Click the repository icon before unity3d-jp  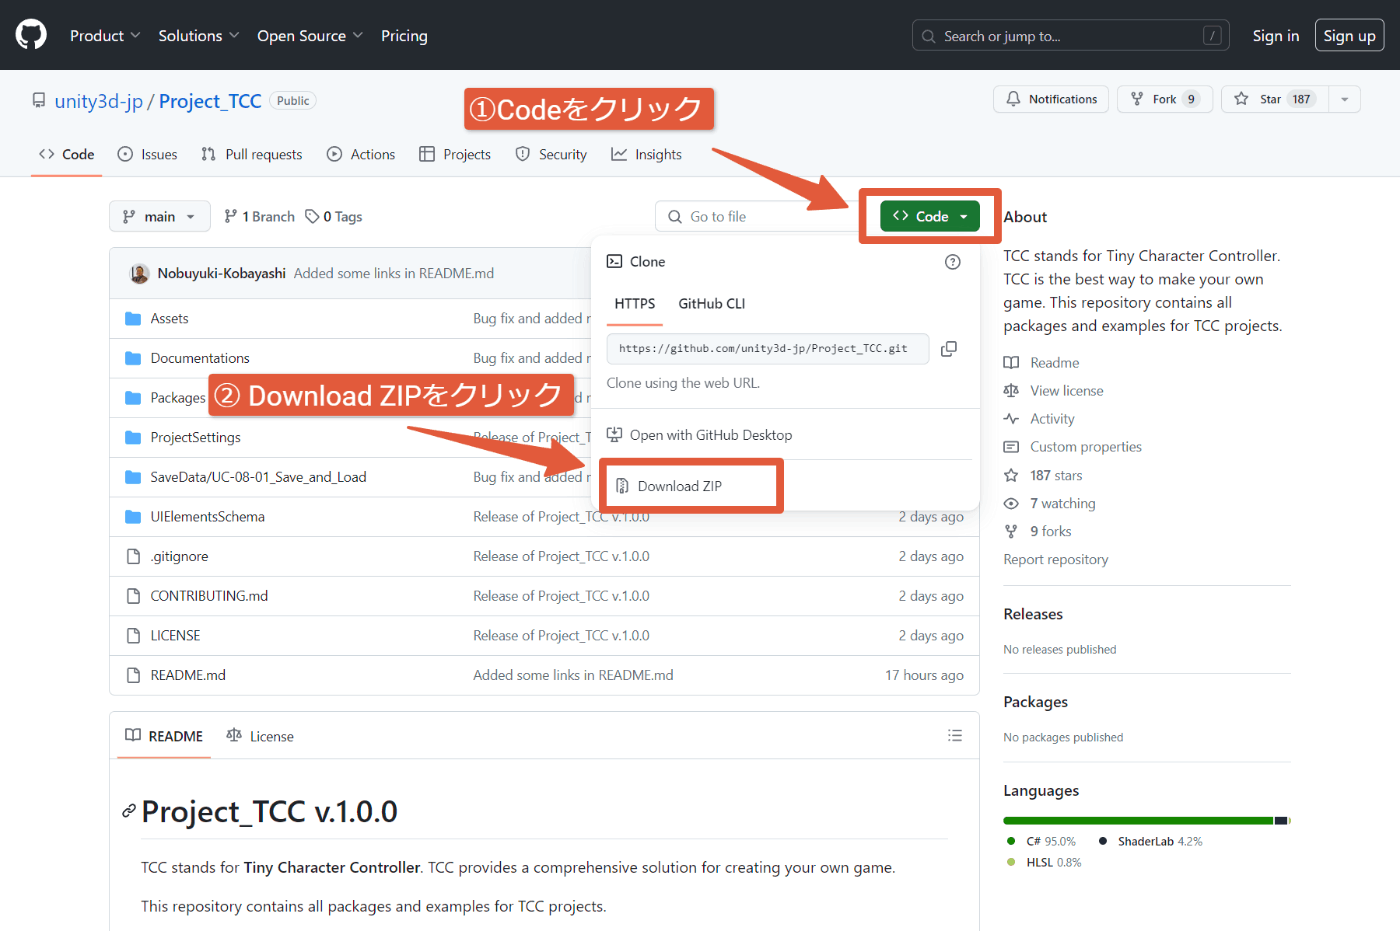click(39, 101)
